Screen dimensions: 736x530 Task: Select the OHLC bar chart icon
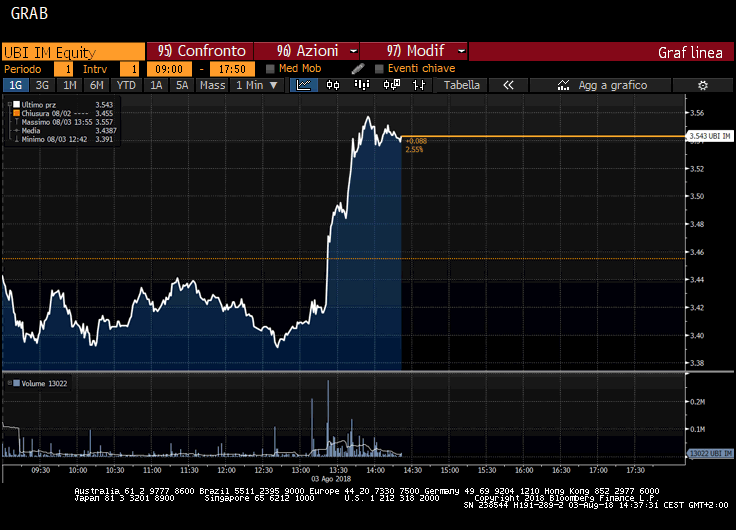[x=419, y=85]
